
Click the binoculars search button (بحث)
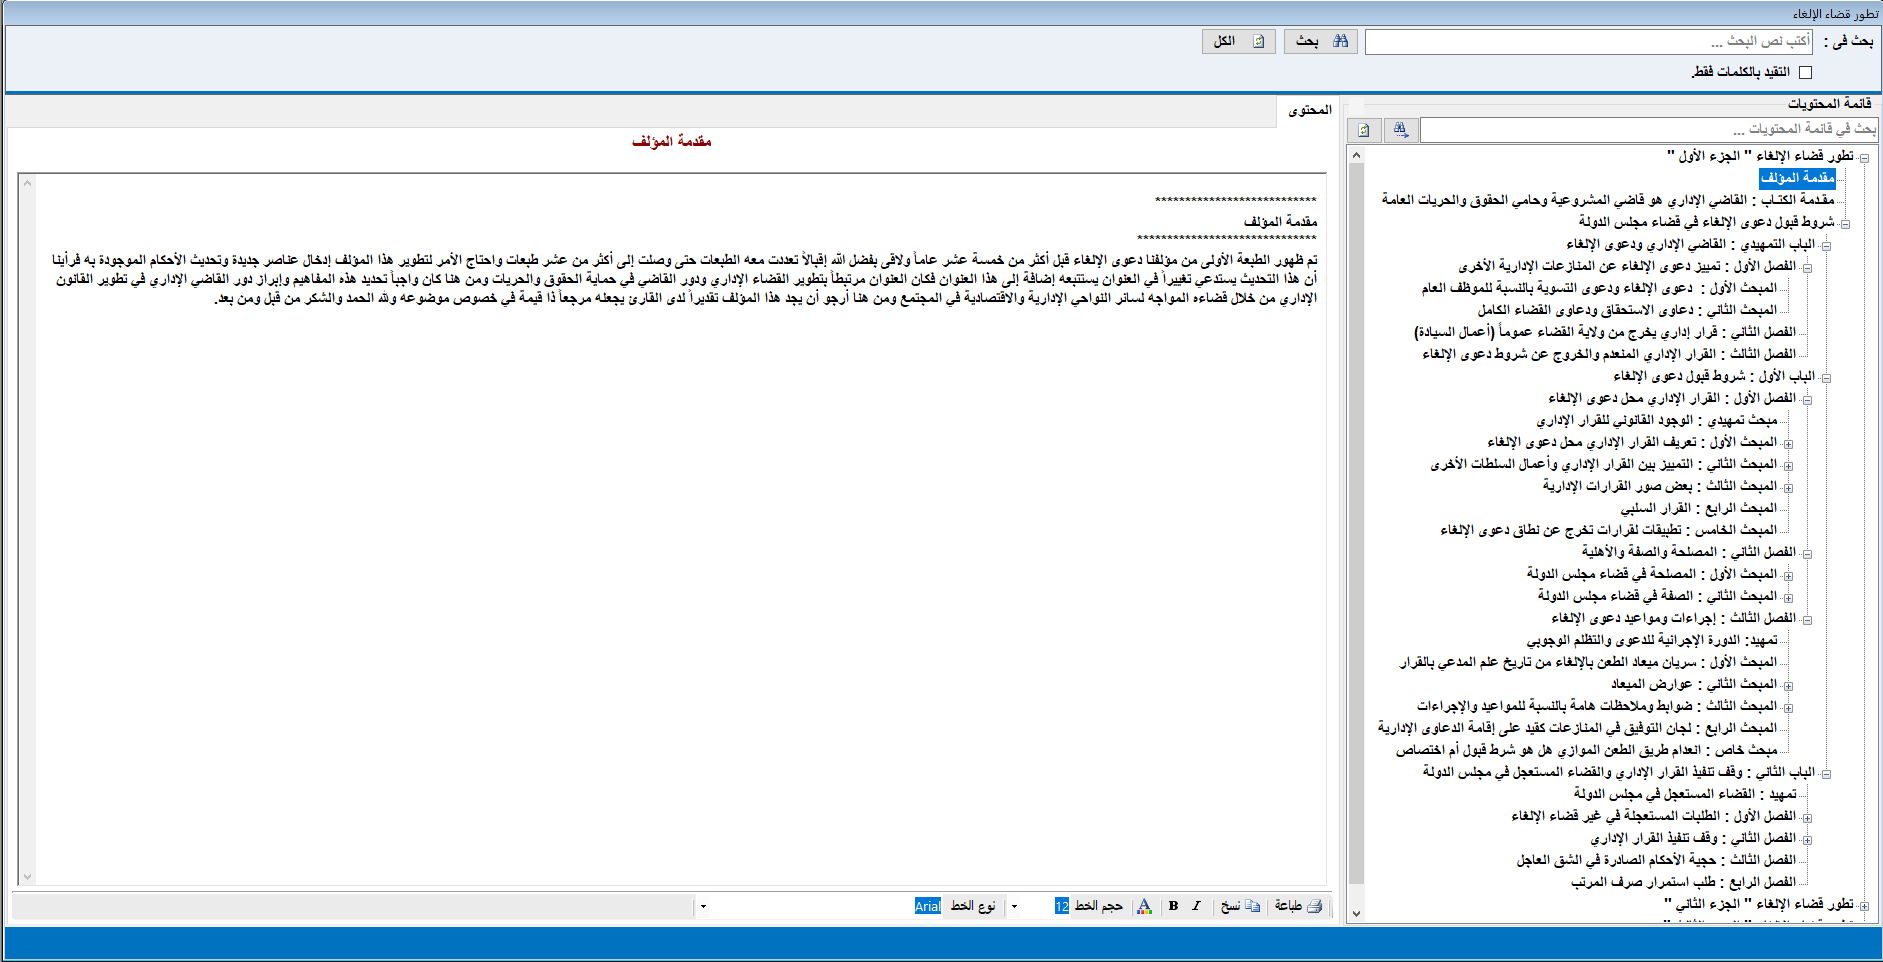1321,41
